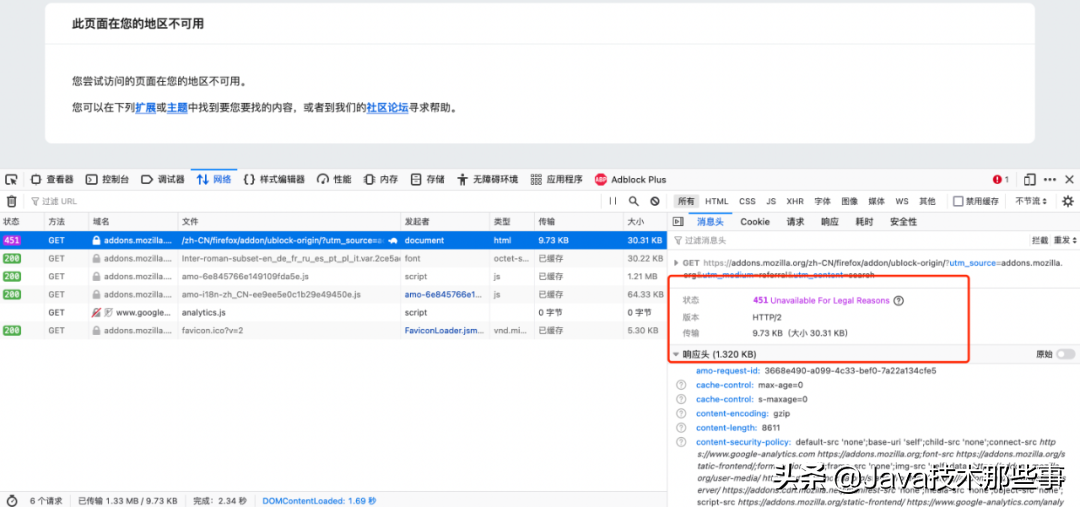Select the amo-6e845766e149109fda5e.js request row
The height and width of the screenshot is (507, 1080).
(x=333, y=276)
